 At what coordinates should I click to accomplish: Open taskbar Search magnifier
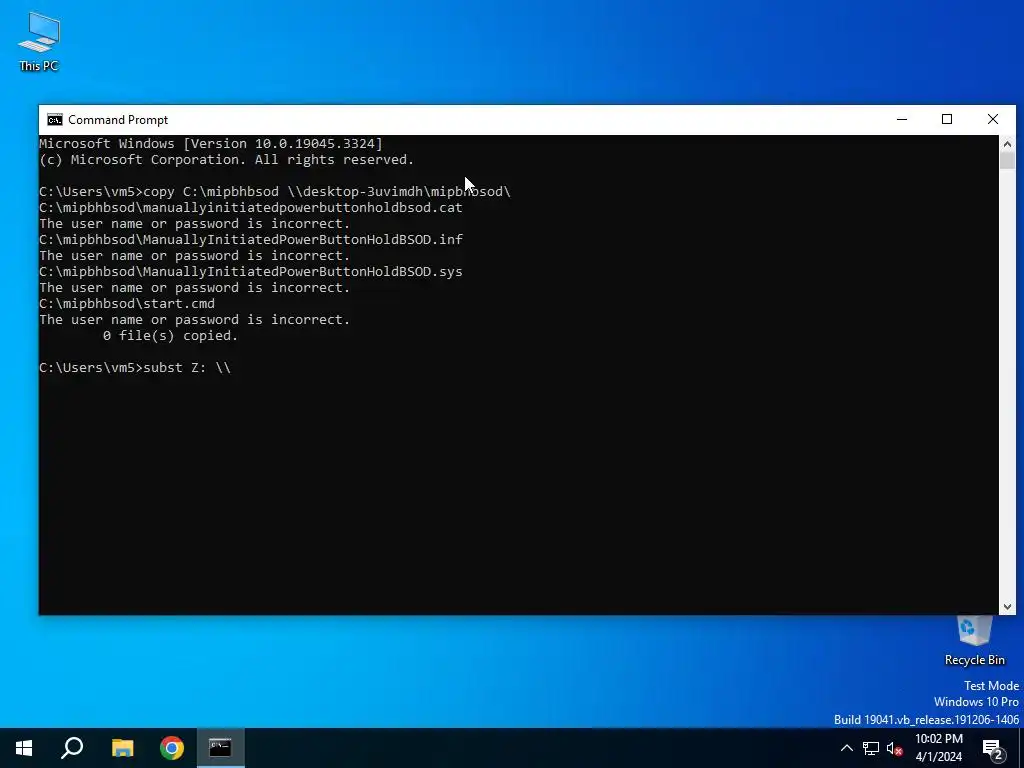click(72, 748)
